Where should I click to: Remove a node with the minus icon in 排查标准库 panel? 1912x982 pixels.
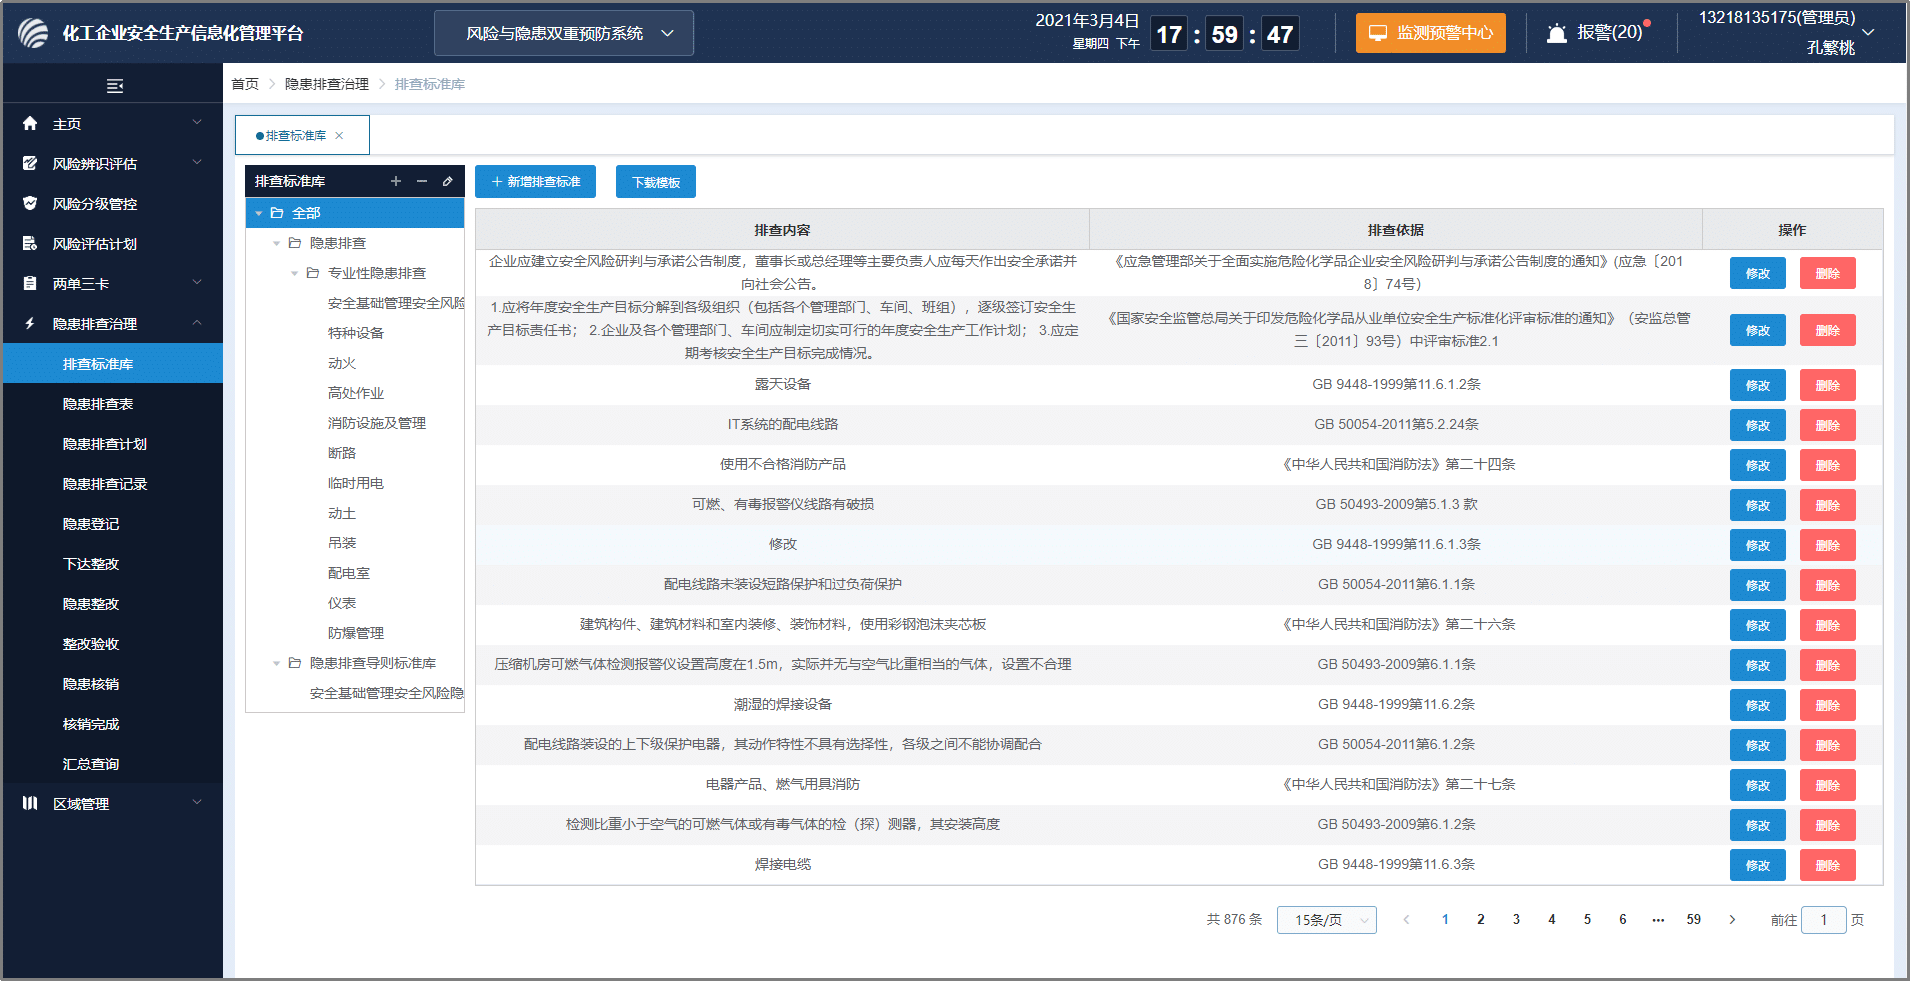click(x=422, y=181)
